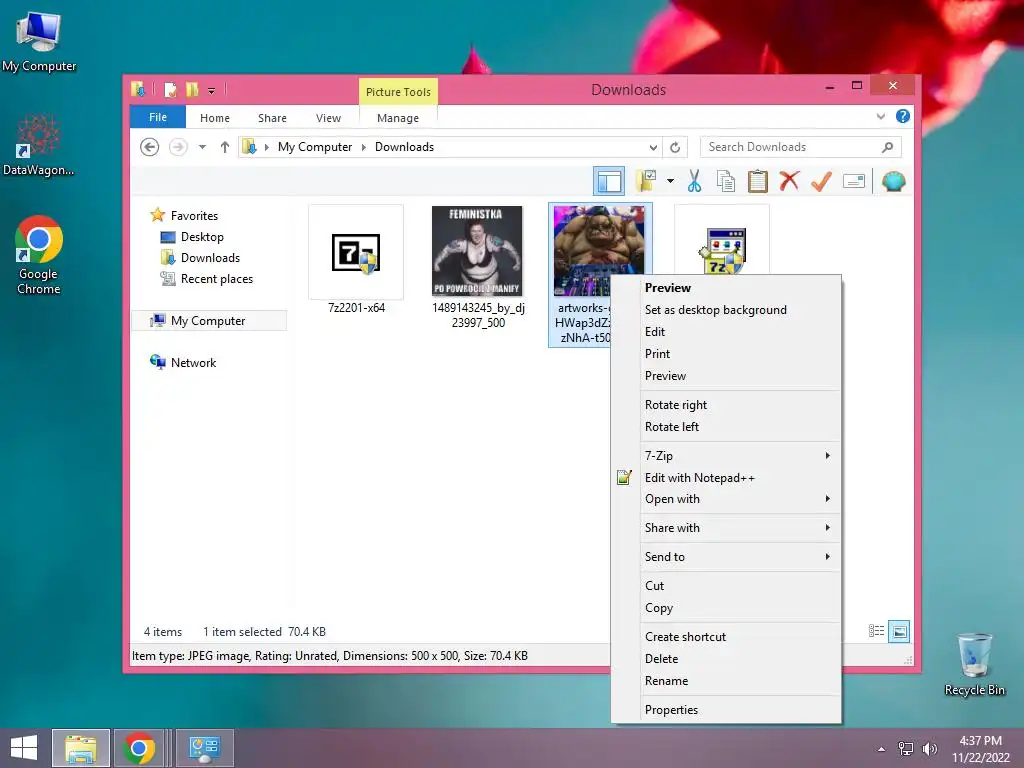Click the Downloads folder icon in title bar
Image resolution: width=1024 pixels, height=768 pixels.
[138, 89]
